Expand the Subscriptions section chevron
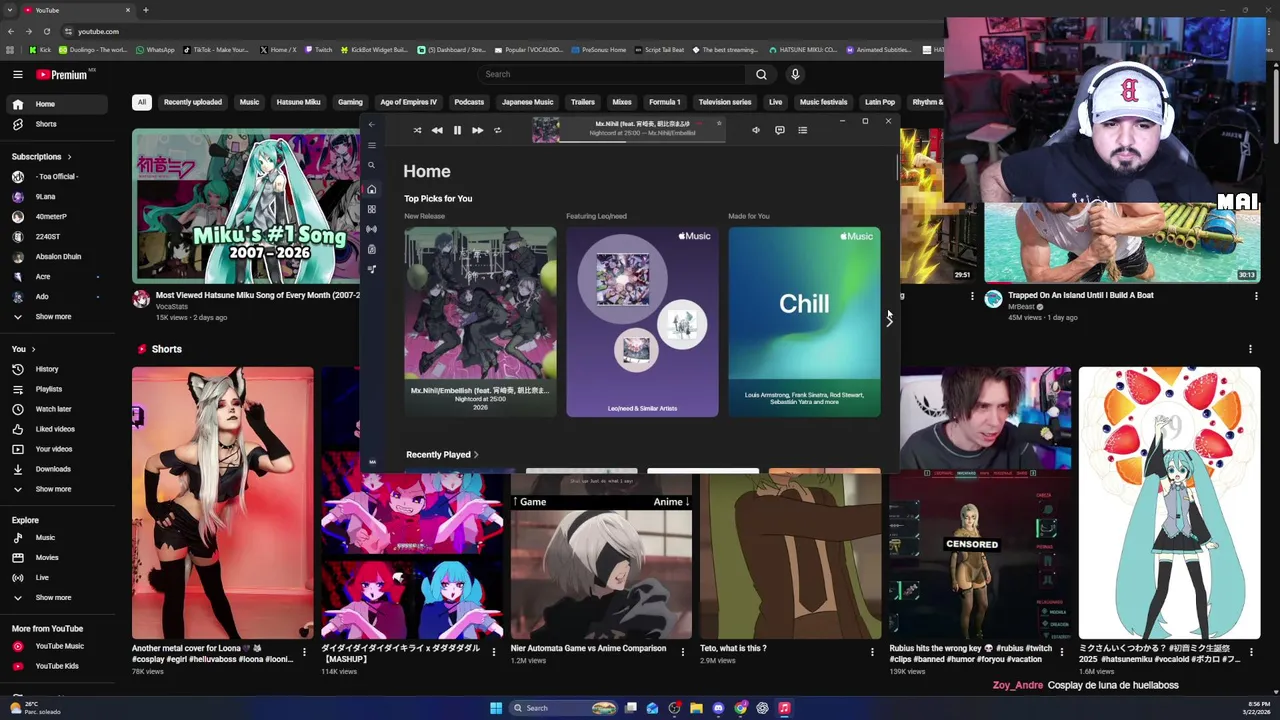 point(70,157)
